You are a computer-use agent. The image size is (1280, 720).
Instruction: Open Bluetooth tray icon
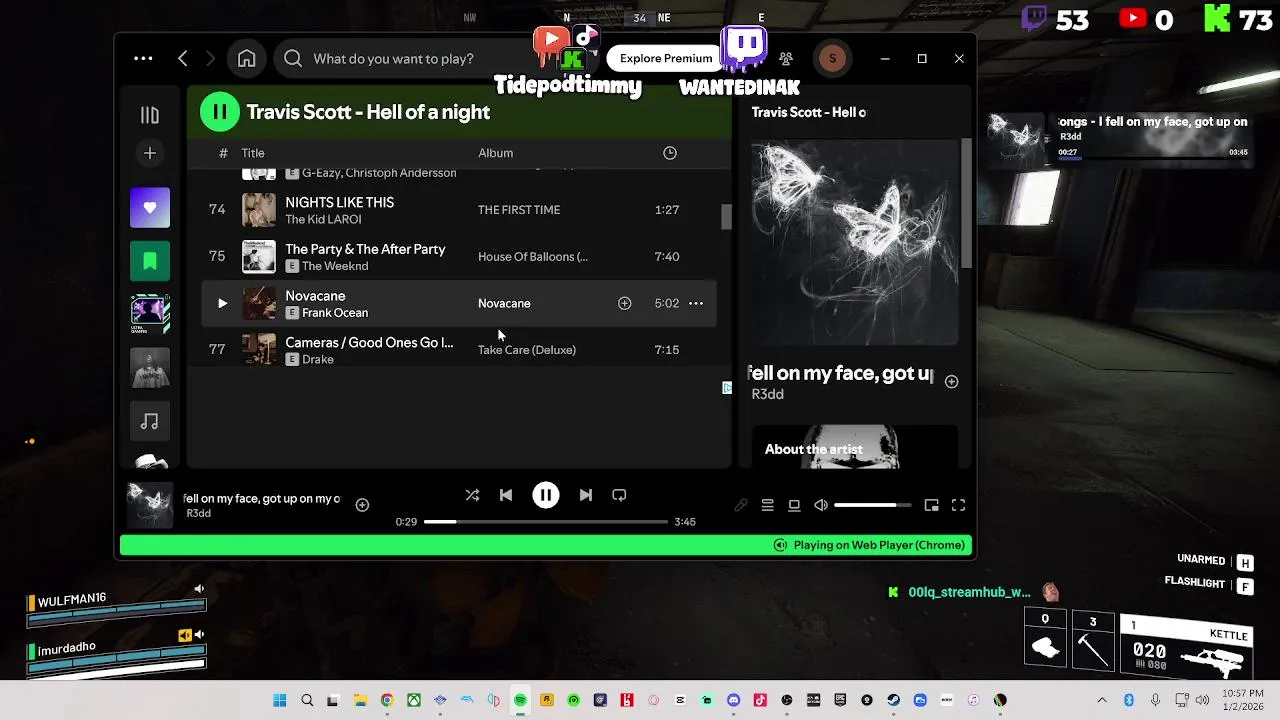coord(1128,700)
